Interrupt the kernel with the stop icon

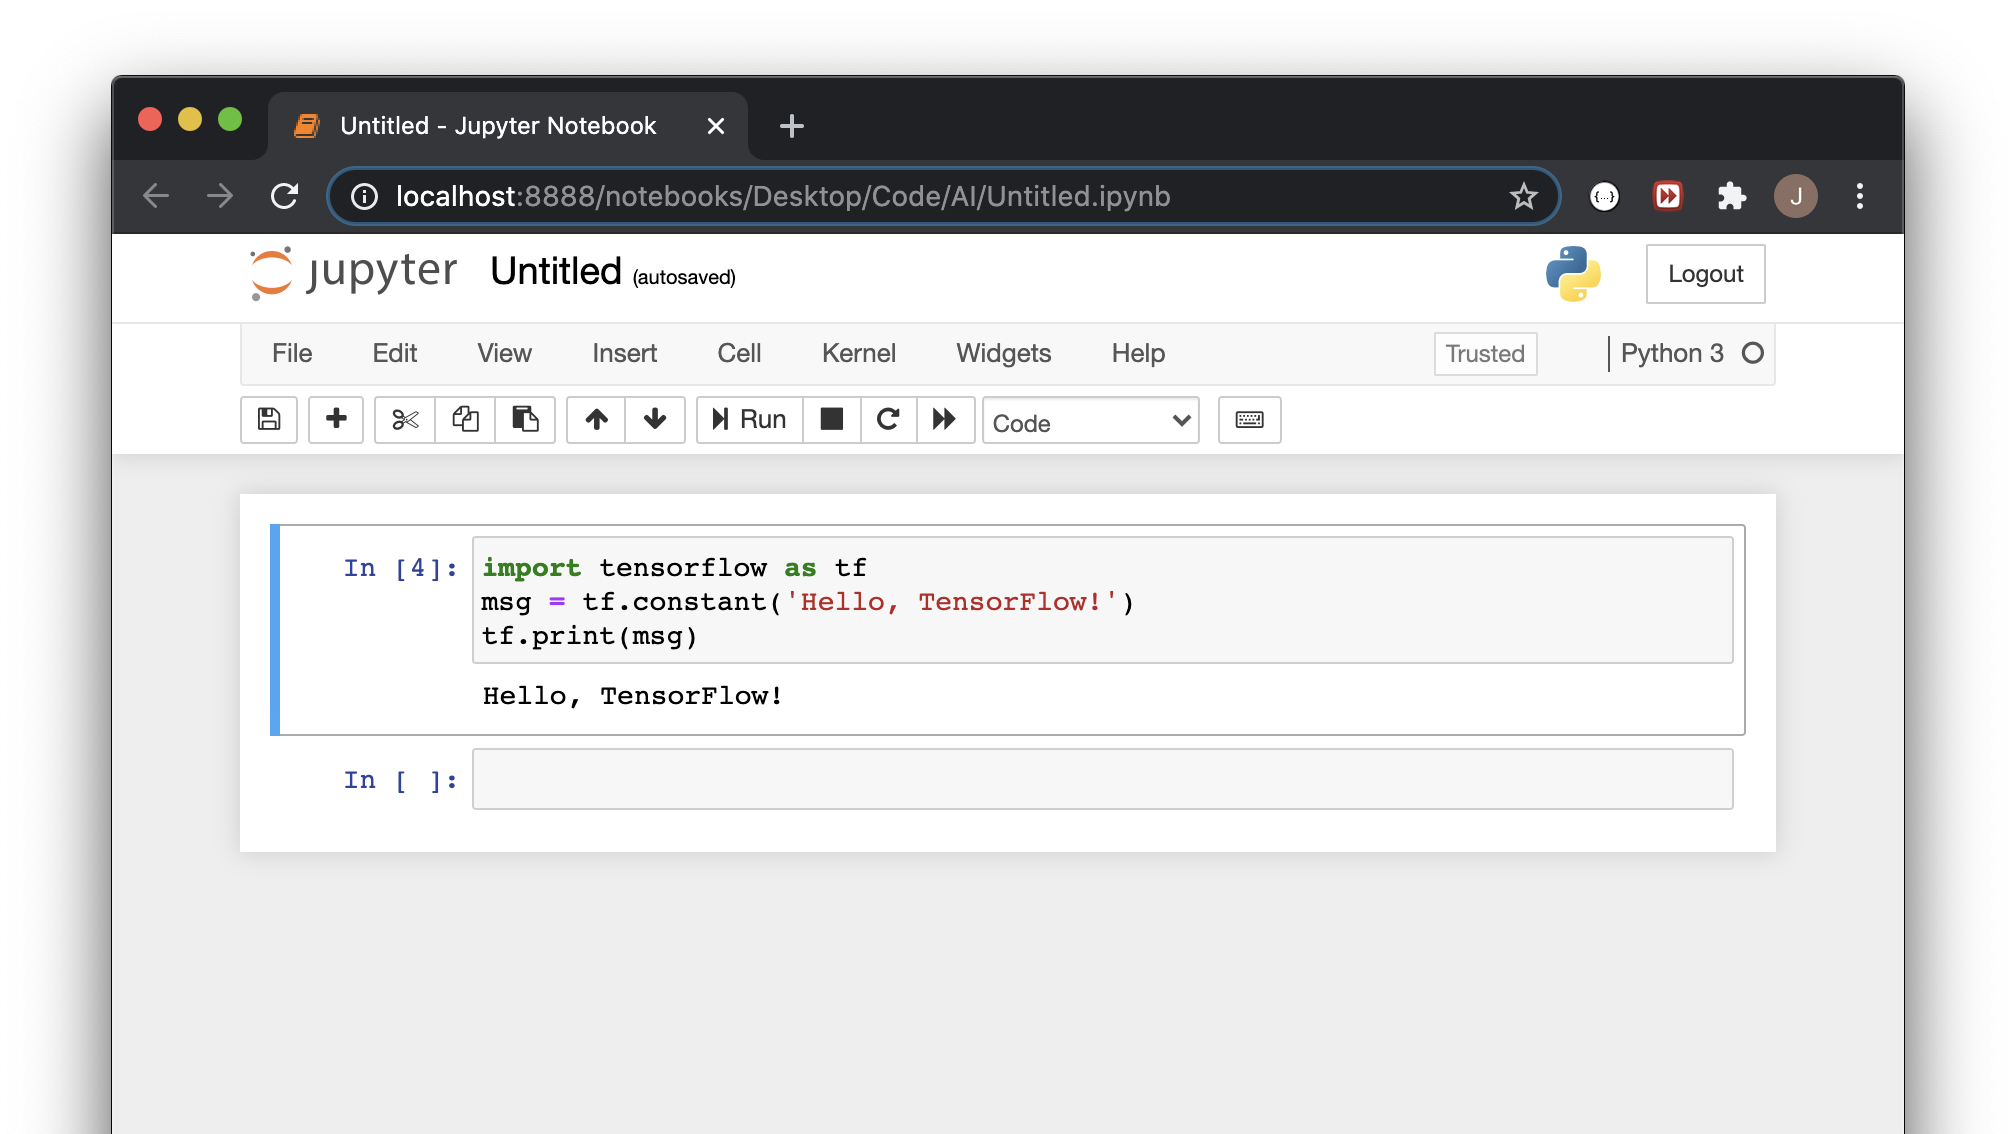832,419
